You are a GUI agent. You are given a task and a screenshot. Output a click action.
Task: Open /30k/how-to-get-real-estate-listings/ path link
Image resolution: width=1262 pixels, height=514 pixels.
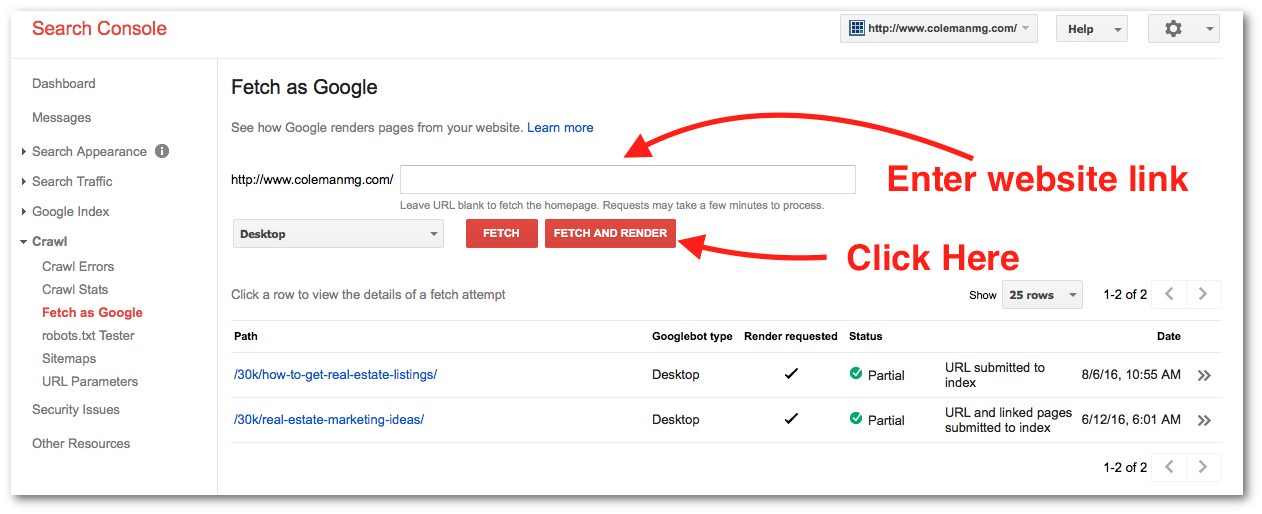[335, 375]
